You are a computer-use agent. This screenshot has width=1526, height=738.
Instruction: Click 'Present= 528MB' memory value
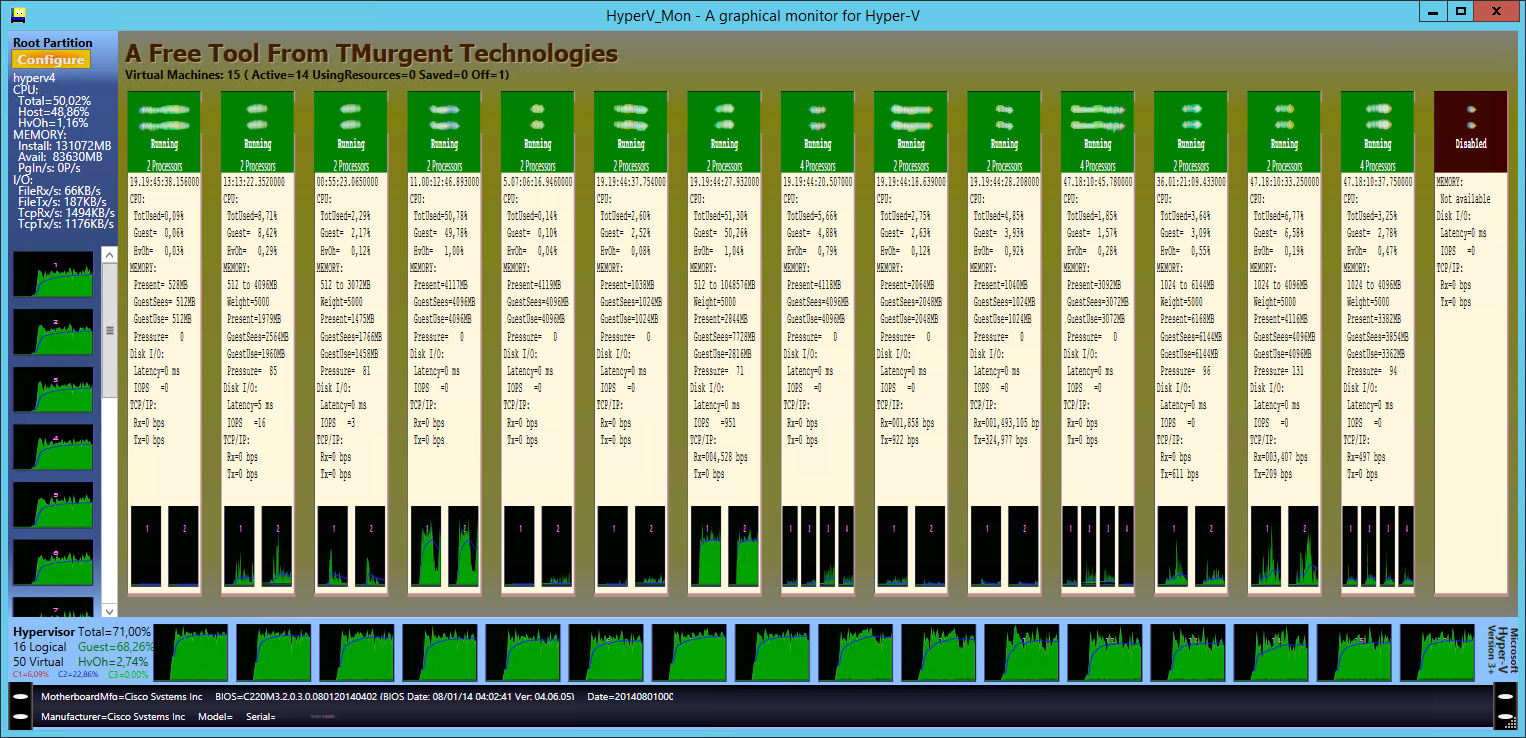[x=162, y=285]
